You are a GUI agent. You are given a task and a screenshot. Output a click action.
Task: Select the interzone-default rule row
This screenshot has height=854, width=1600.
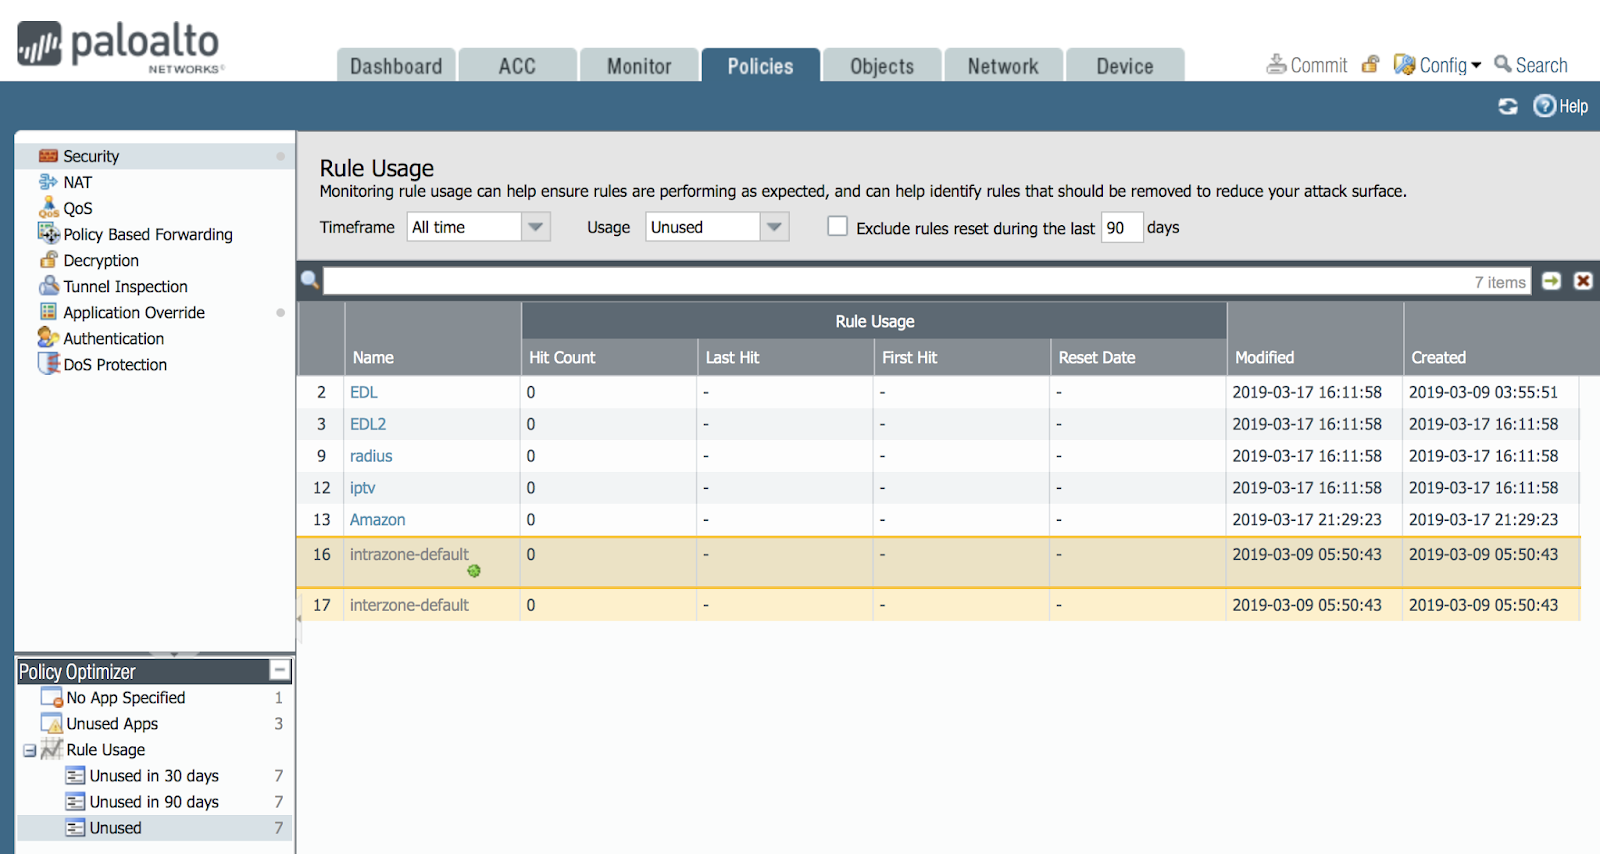tap(939, 605)
